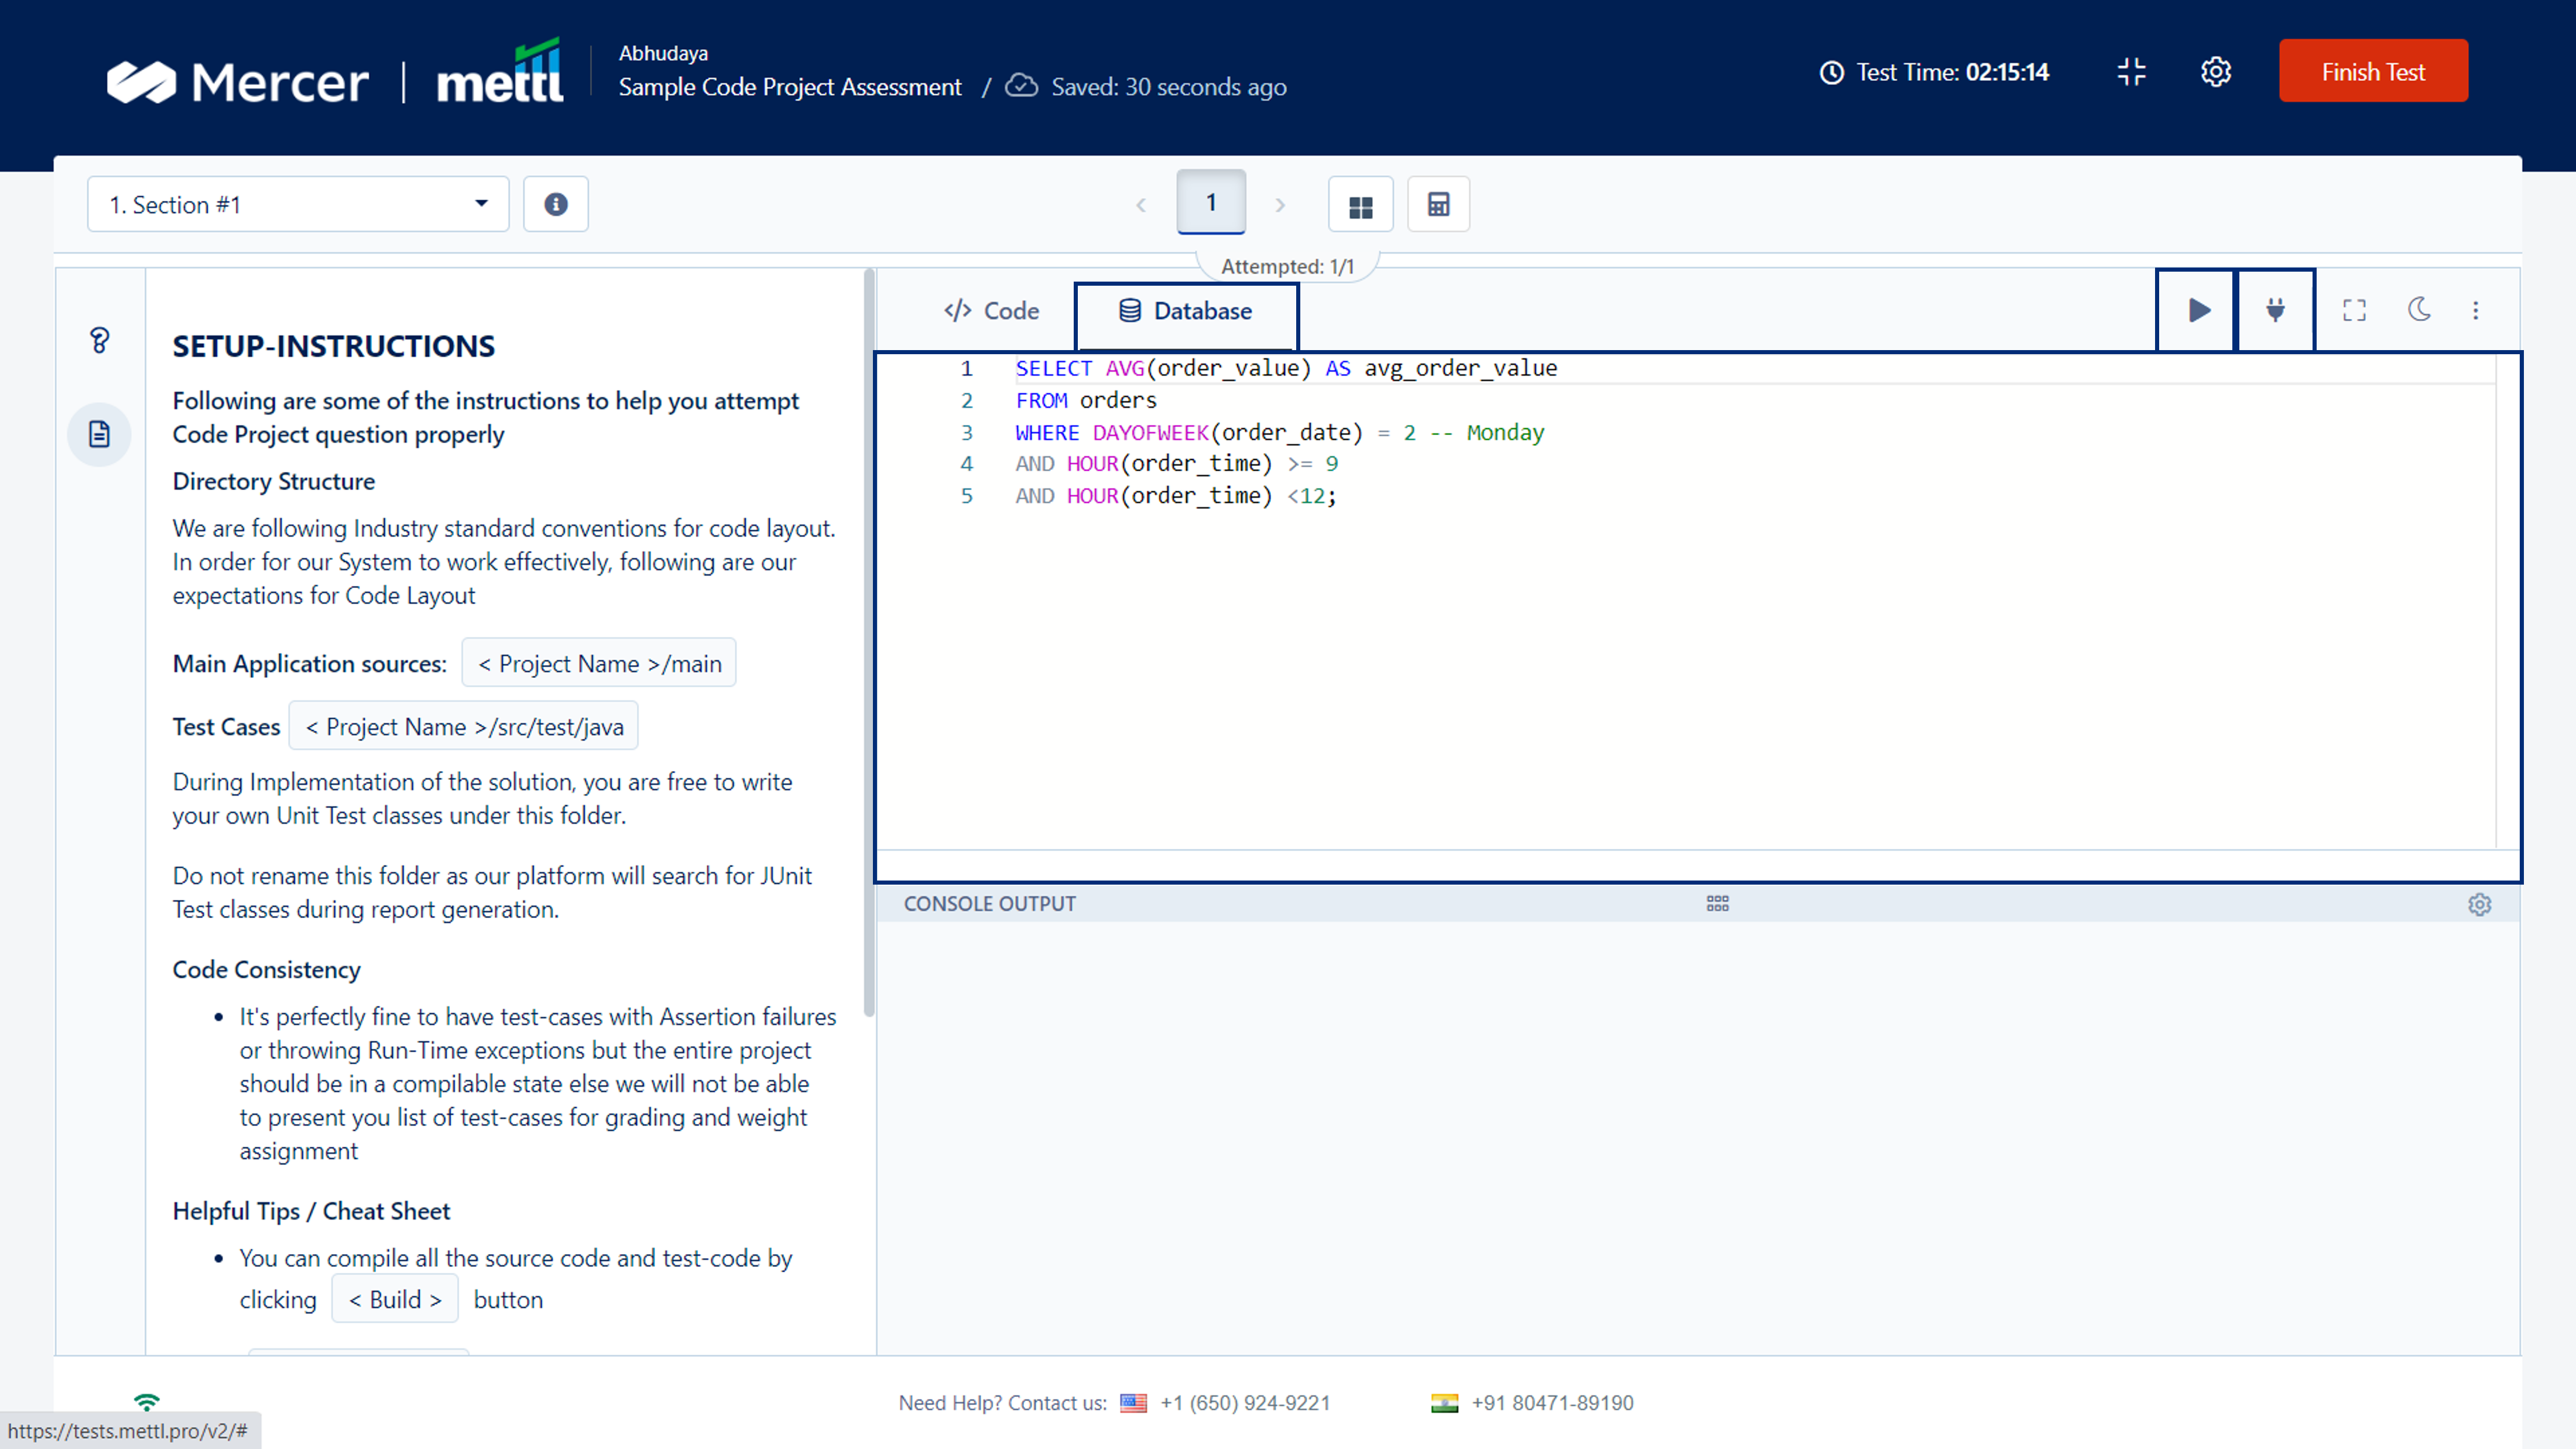This screenshot has width=2576, height=1449.
Task: Select question number 1
Action: pyautogui.click(x=1211, y=202)
